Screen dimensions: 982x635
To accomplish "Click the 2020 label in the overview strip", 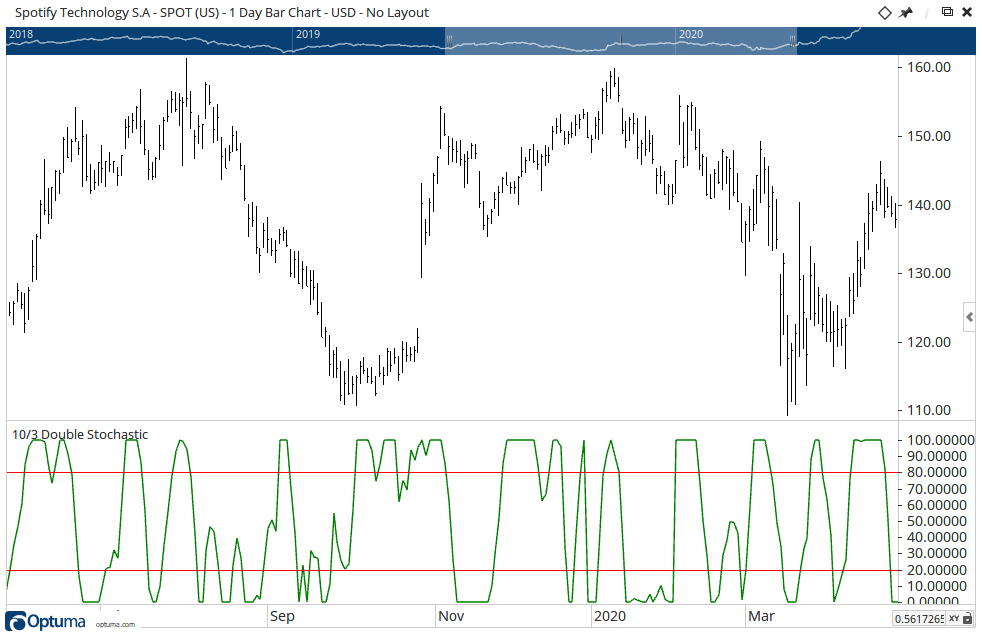I will tap(691, 34).
